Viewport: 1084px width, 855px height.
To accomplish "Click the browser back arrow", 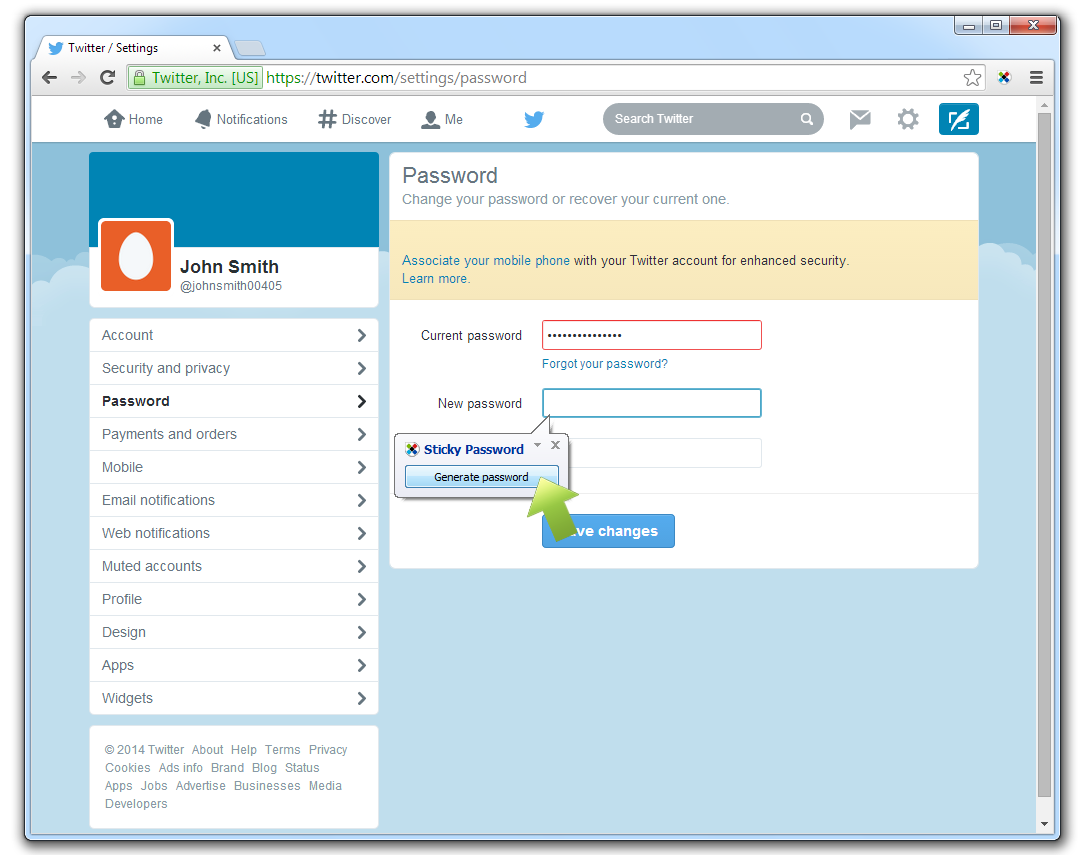I will (49, 77).
